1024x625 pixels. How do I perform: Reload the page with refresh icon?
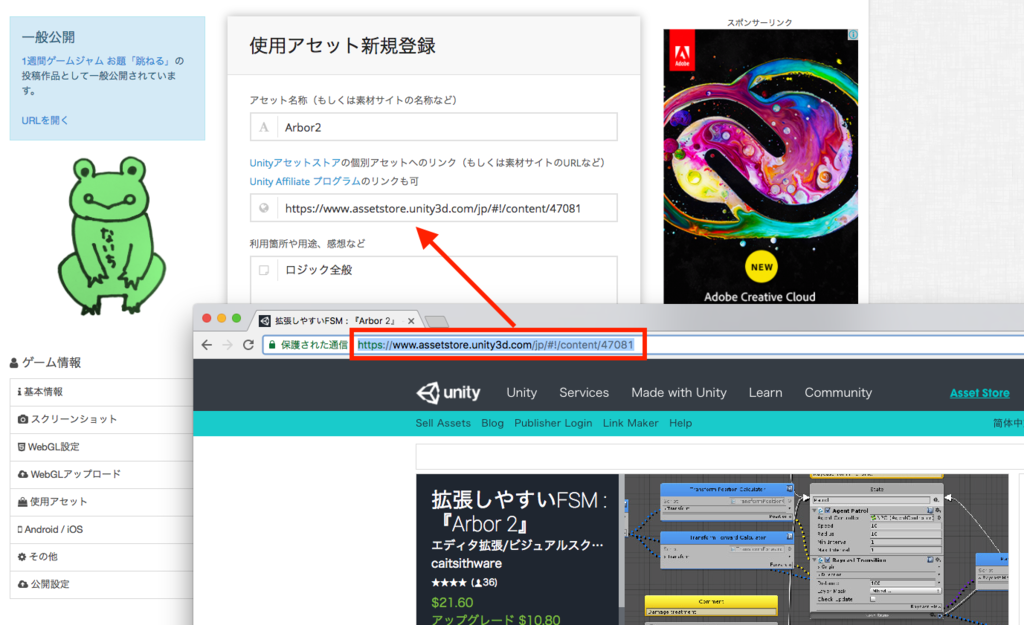click(248, 345)
